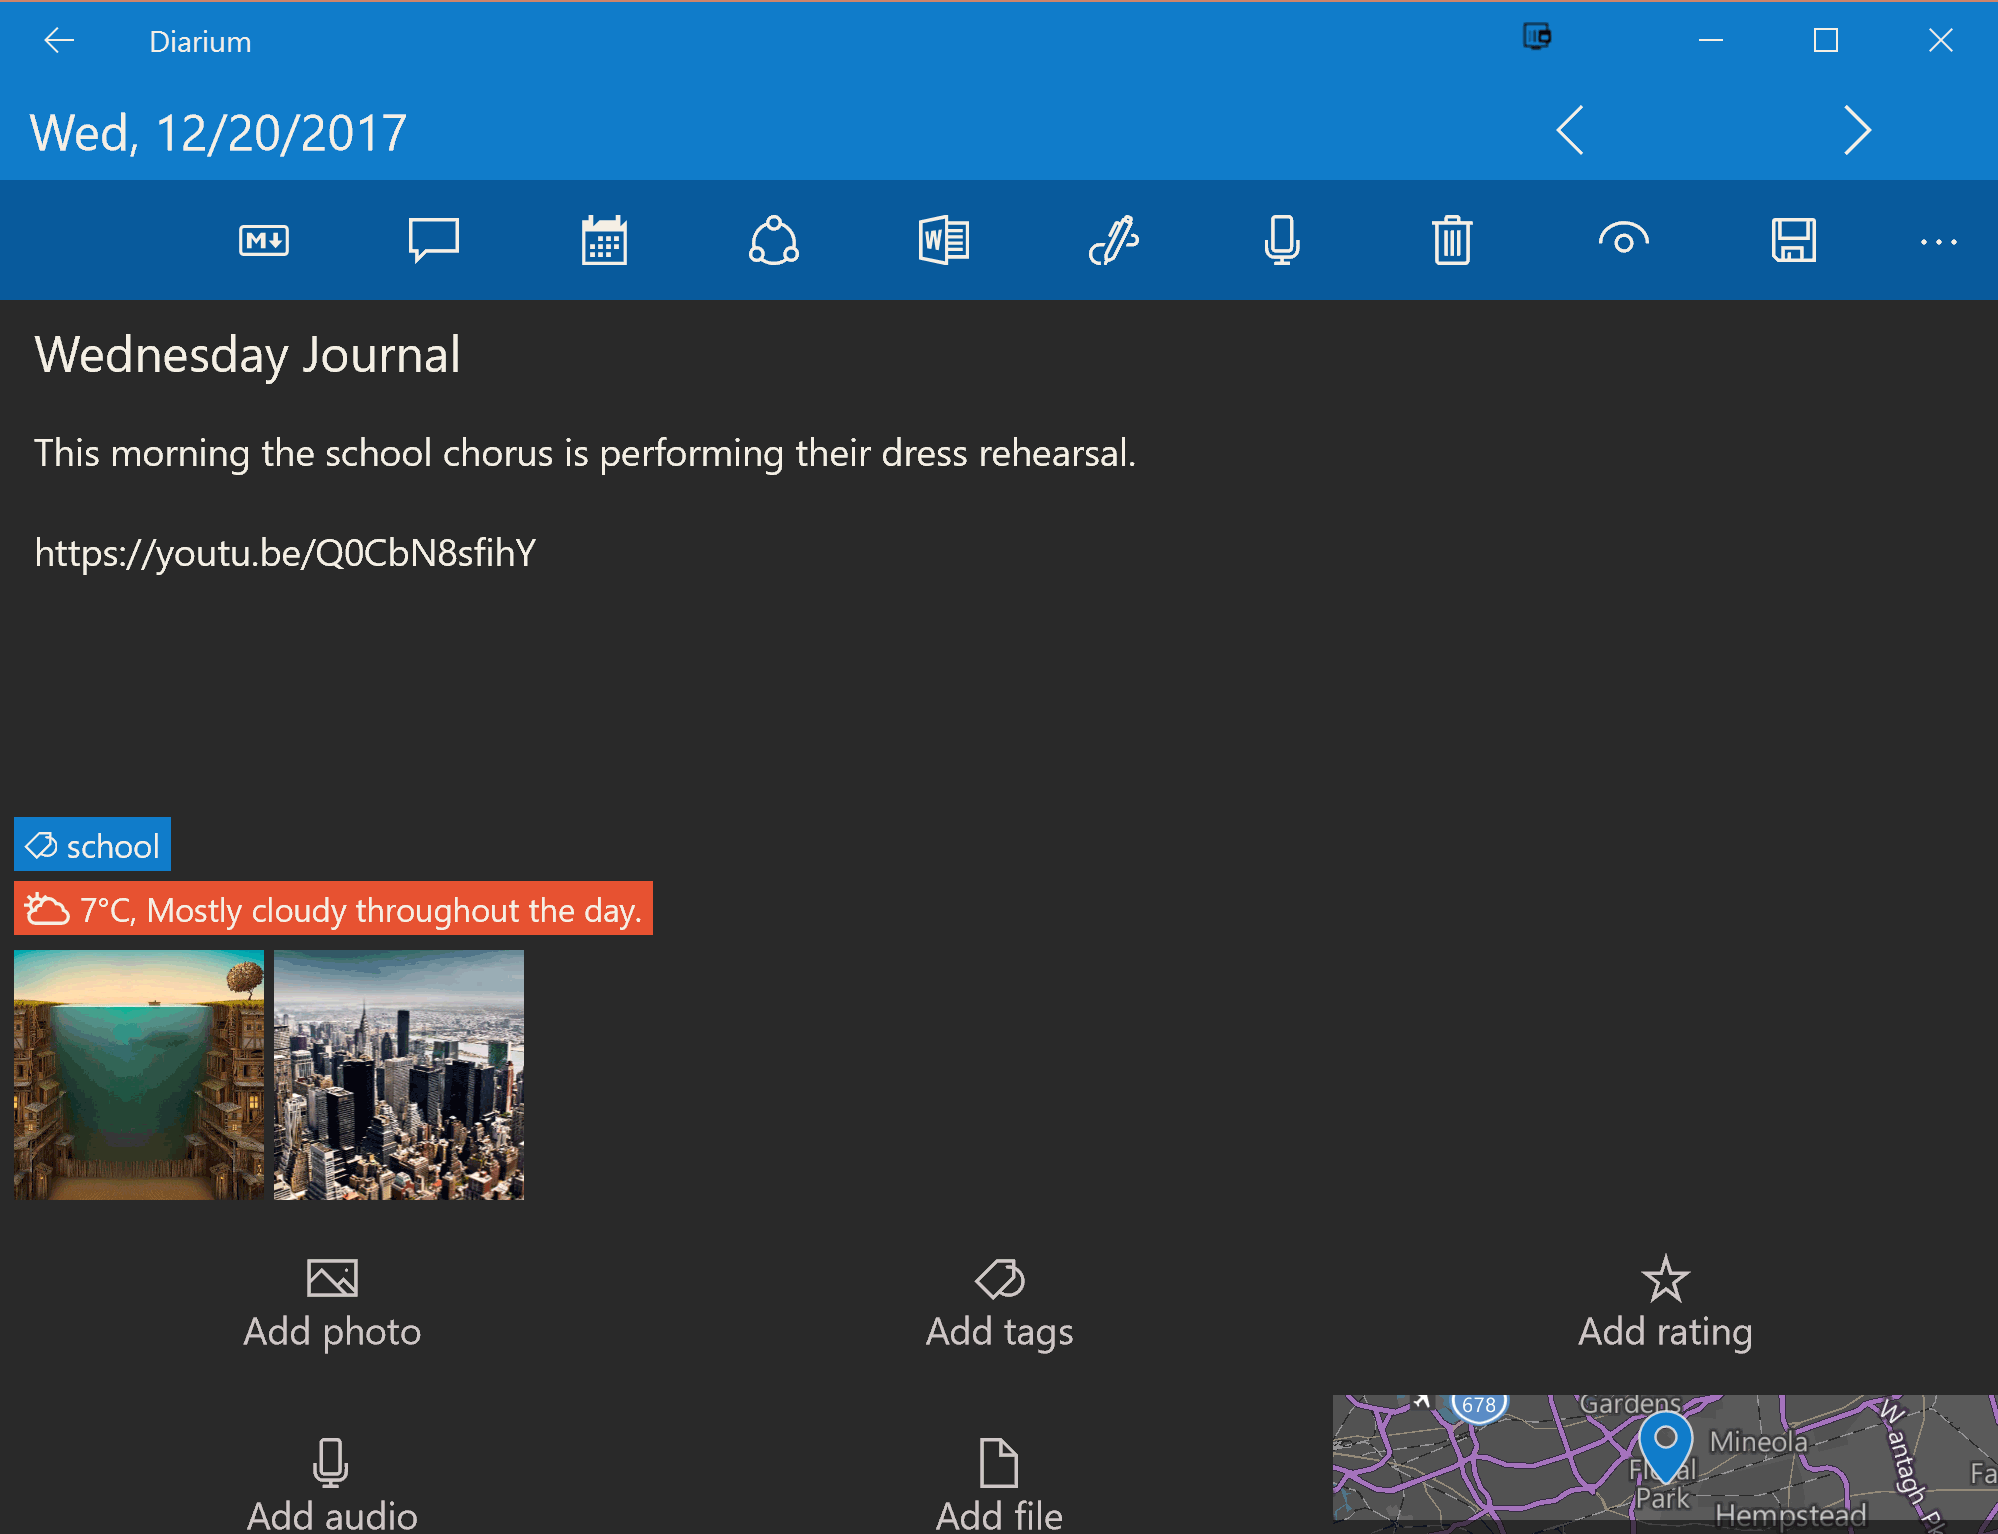Image resolution: width=1998 pixels, height=1534 pixels.
Task: Start dictation with the toolbar microphone icon
Action: pos(1282,240)
